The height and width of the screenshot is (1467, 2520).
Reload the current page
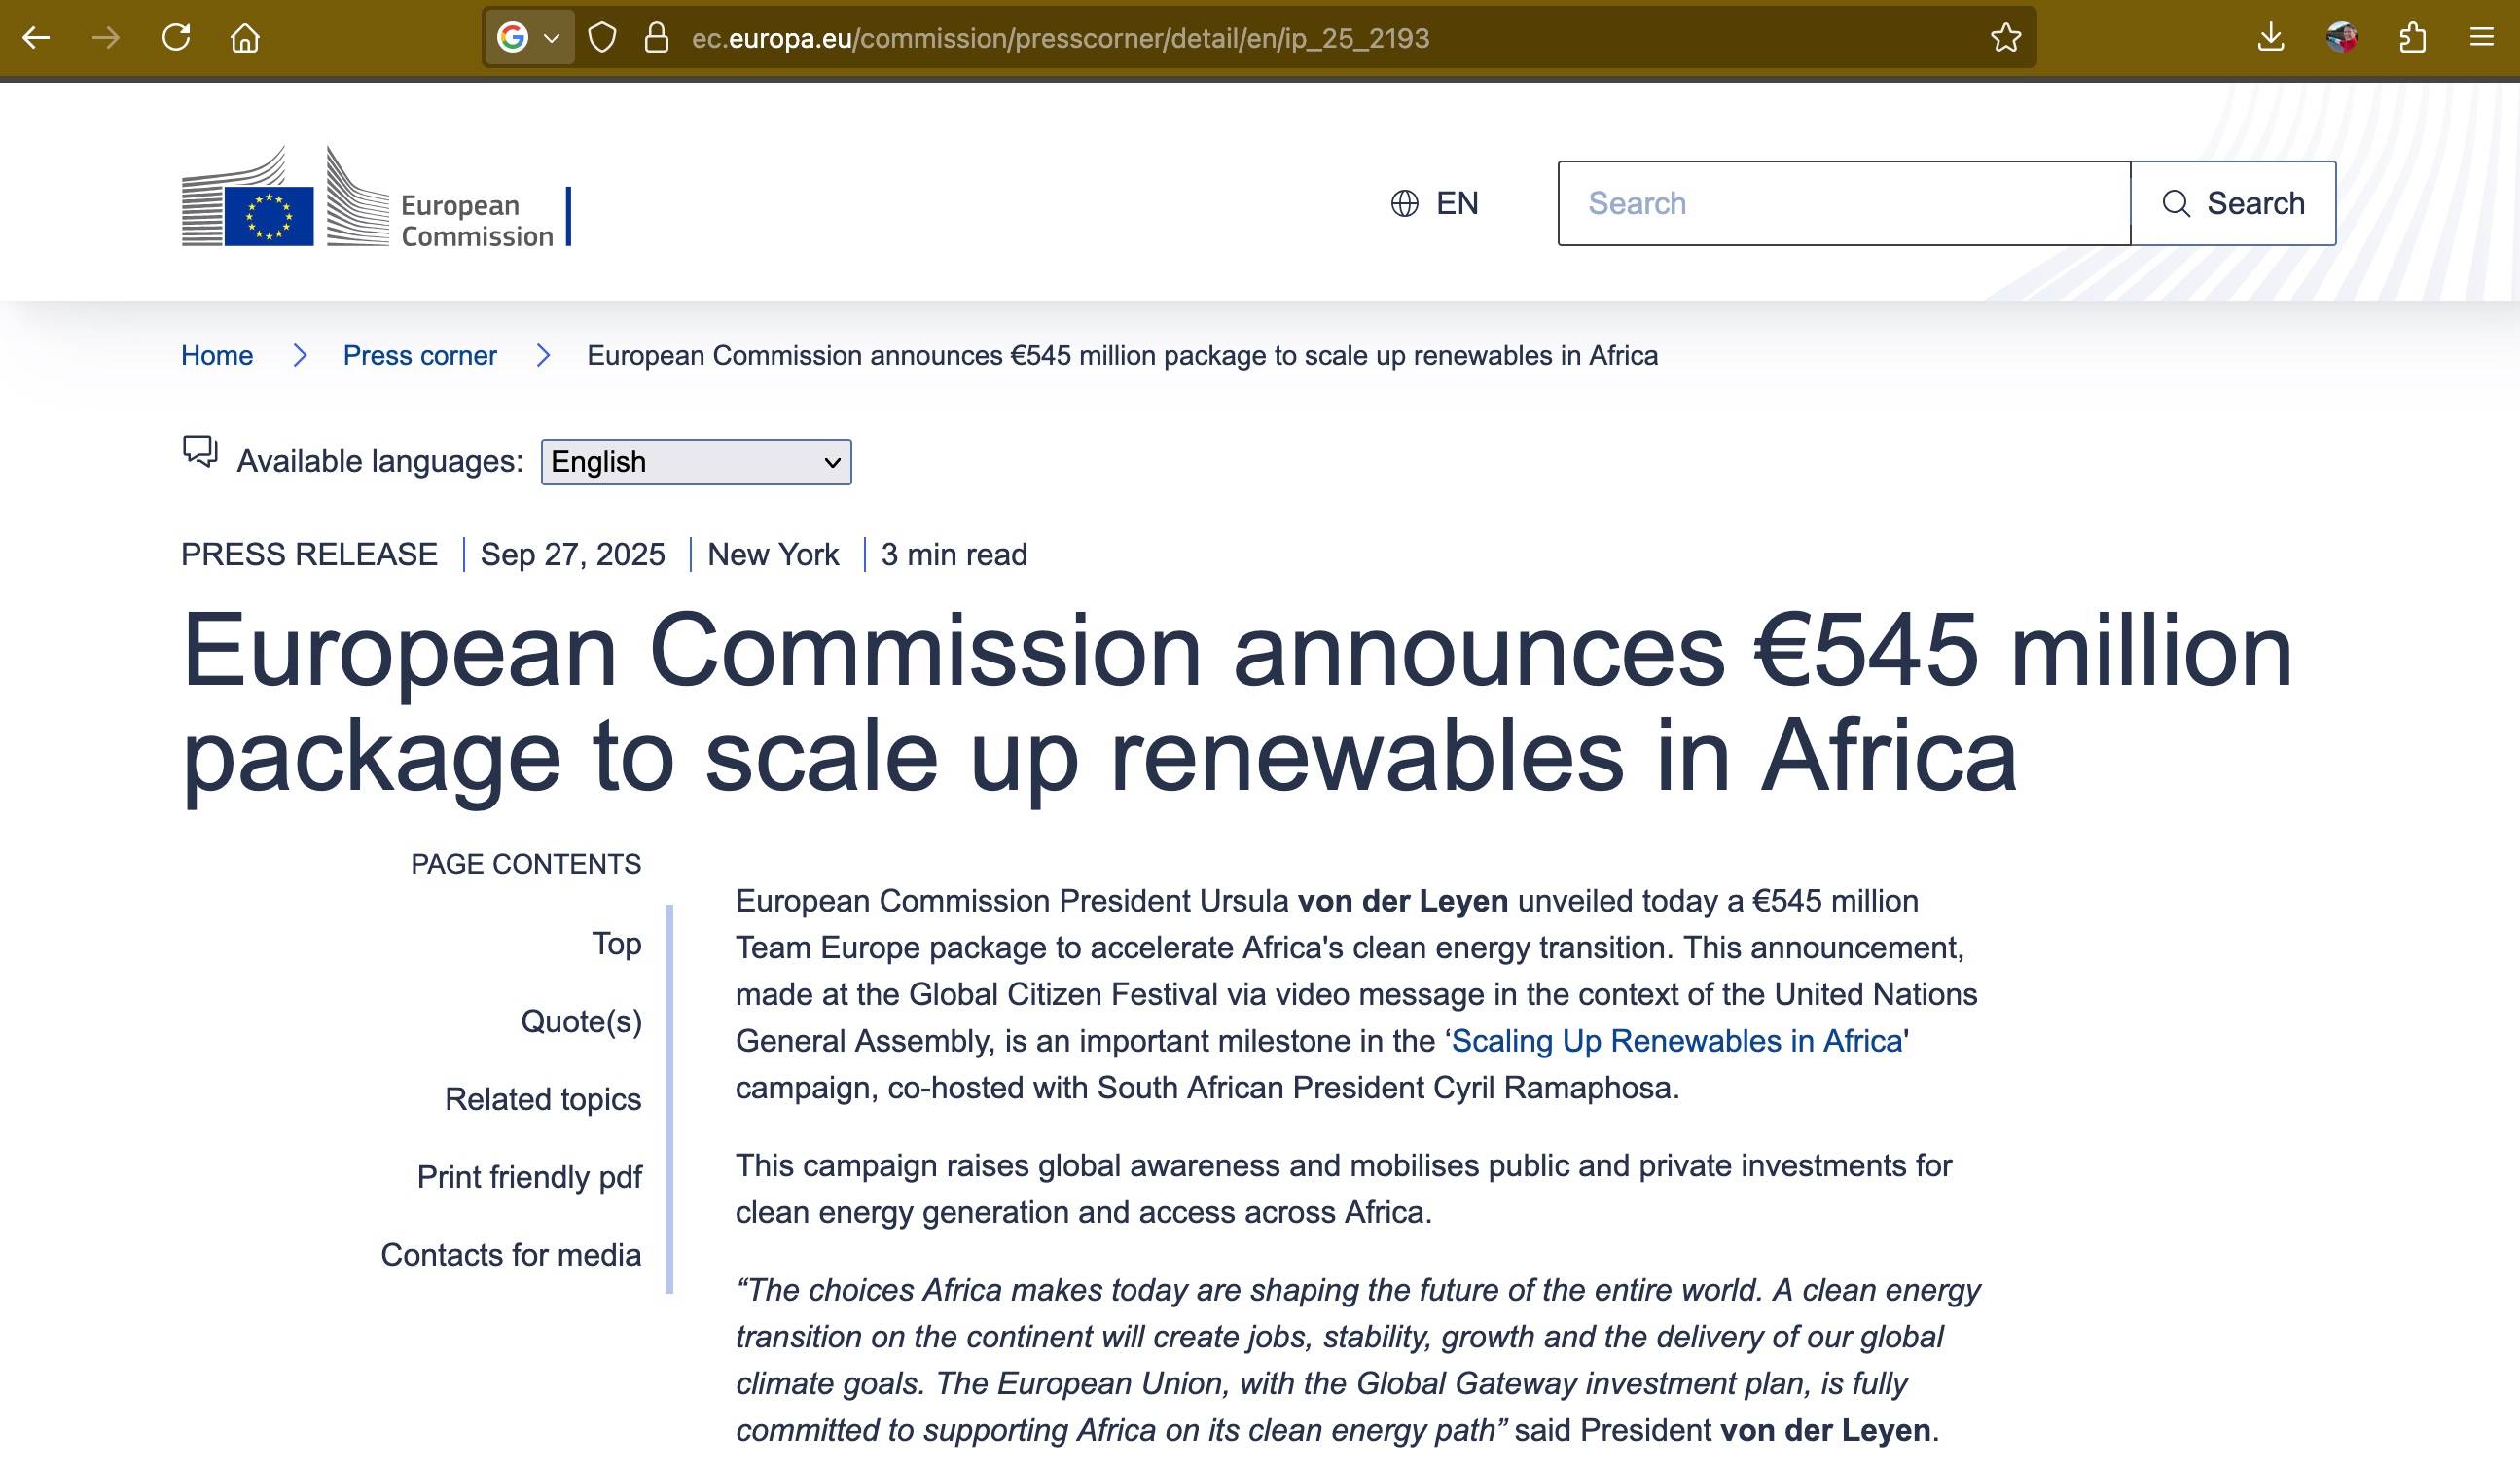pos(176,38)
